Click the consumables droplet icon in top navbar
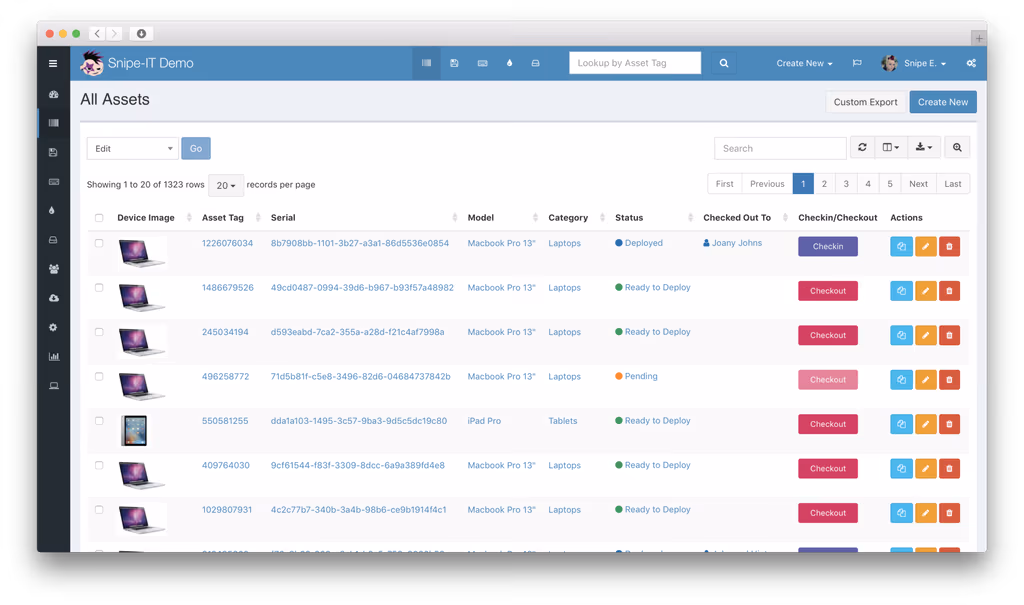 [x=509, y=63]
